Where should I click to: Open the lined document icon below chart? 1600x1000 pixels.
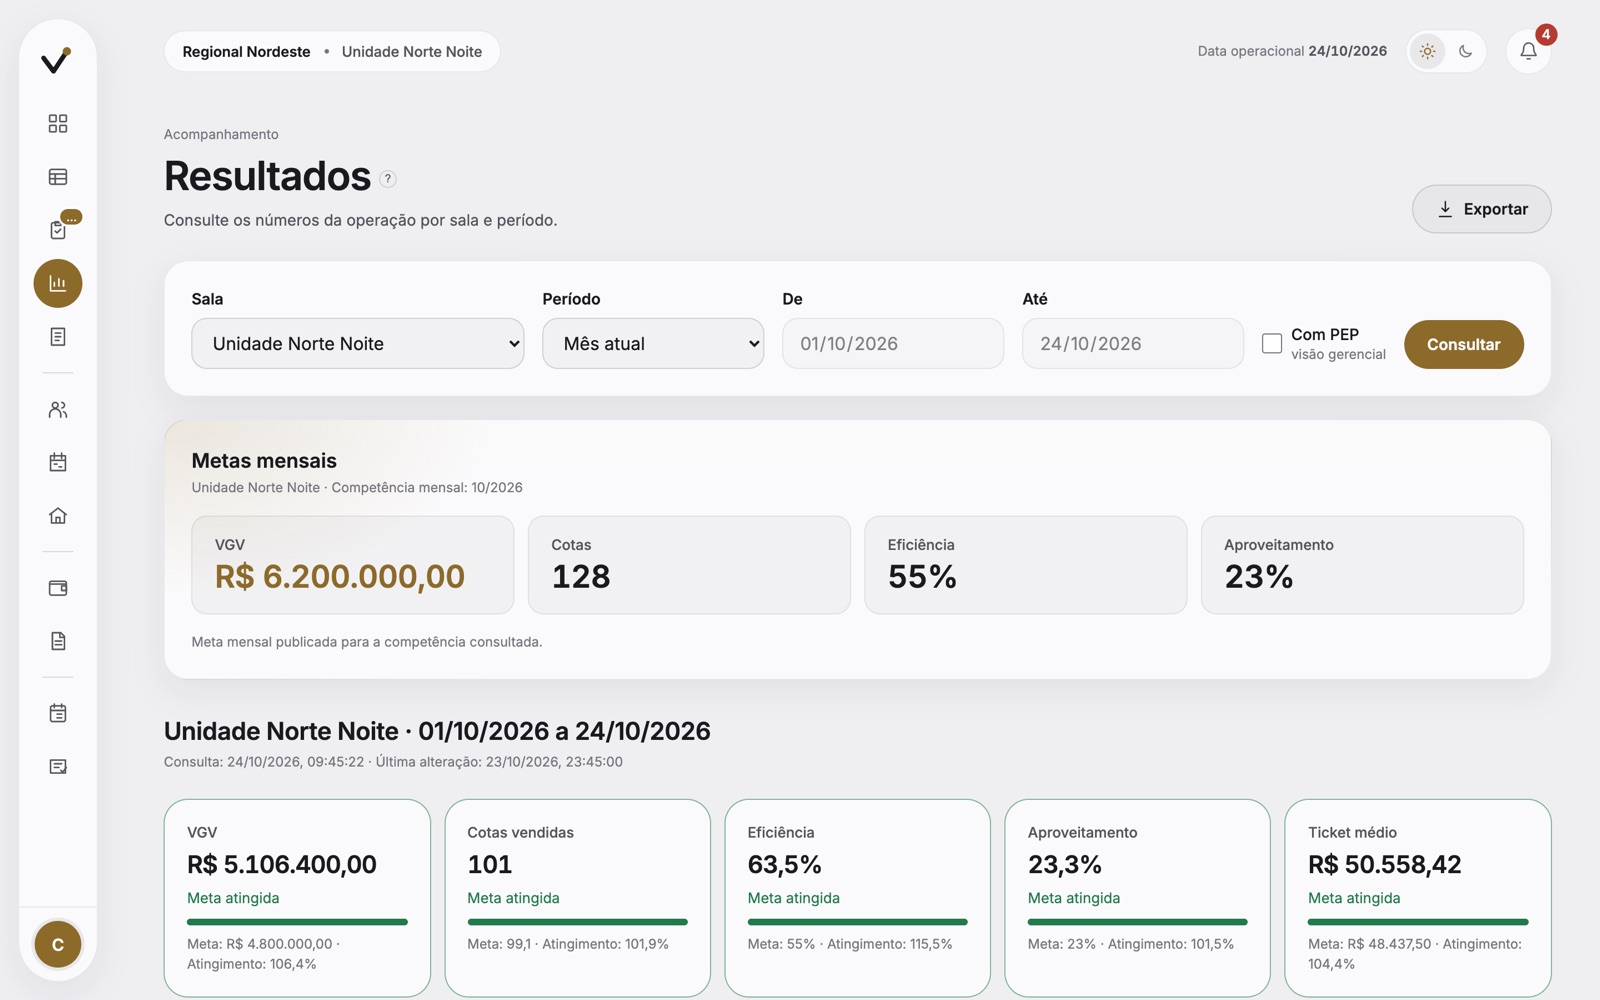[58, 337]
